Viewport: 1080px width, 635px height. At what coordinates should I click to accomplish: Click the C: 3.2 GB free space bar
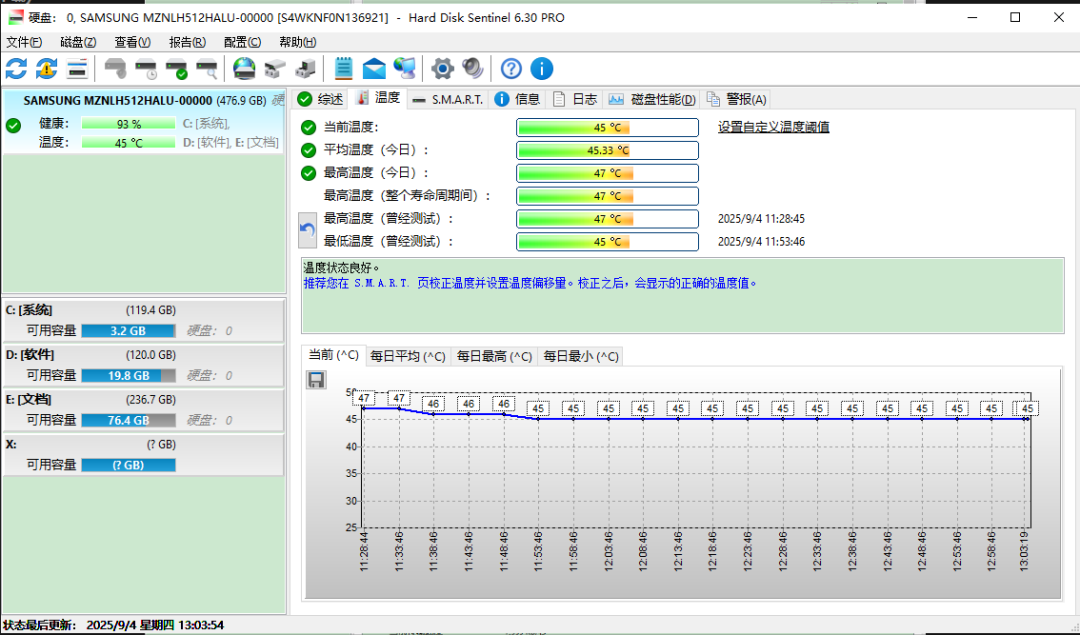(x=128, y=331)
